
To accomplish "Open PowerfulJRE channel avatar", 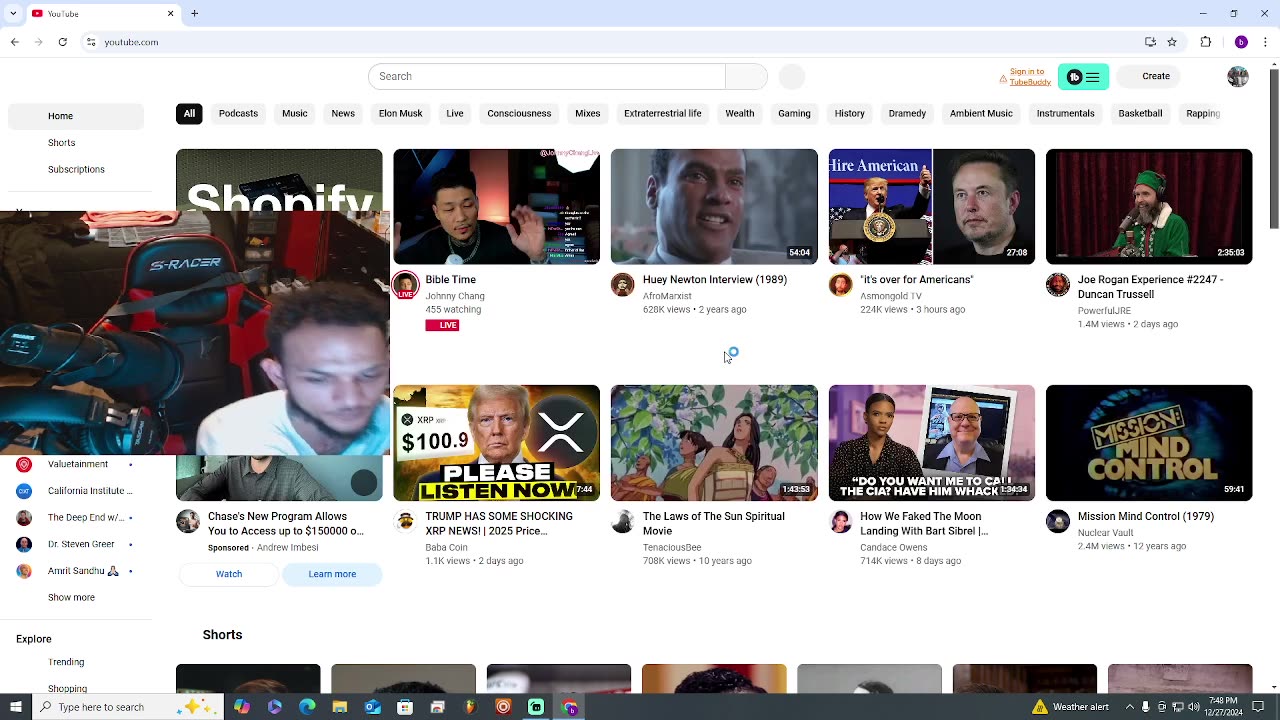I will click(x=1057, y=285).
